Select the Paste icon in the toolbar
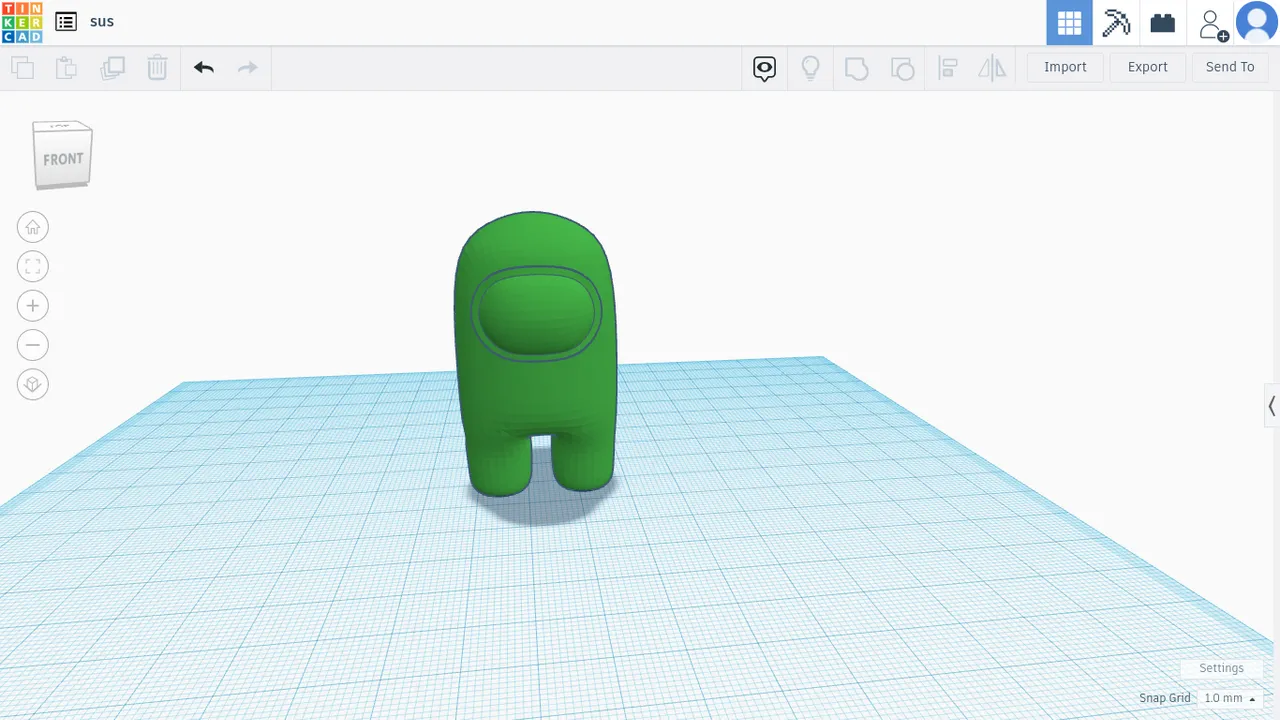1280x720 pixels. [66, 67]
